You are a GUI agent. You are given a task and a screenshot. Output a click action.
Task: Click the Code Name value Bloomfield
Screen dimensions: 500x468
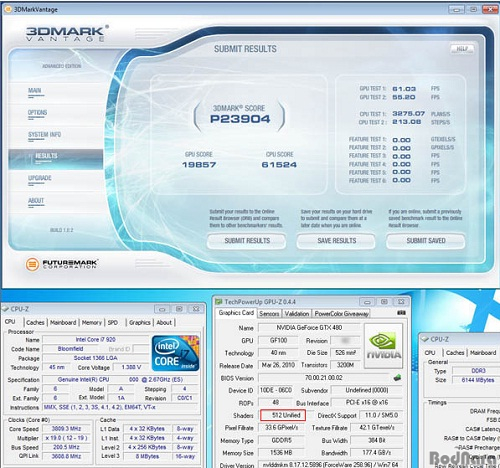click(x=70, y=349)
